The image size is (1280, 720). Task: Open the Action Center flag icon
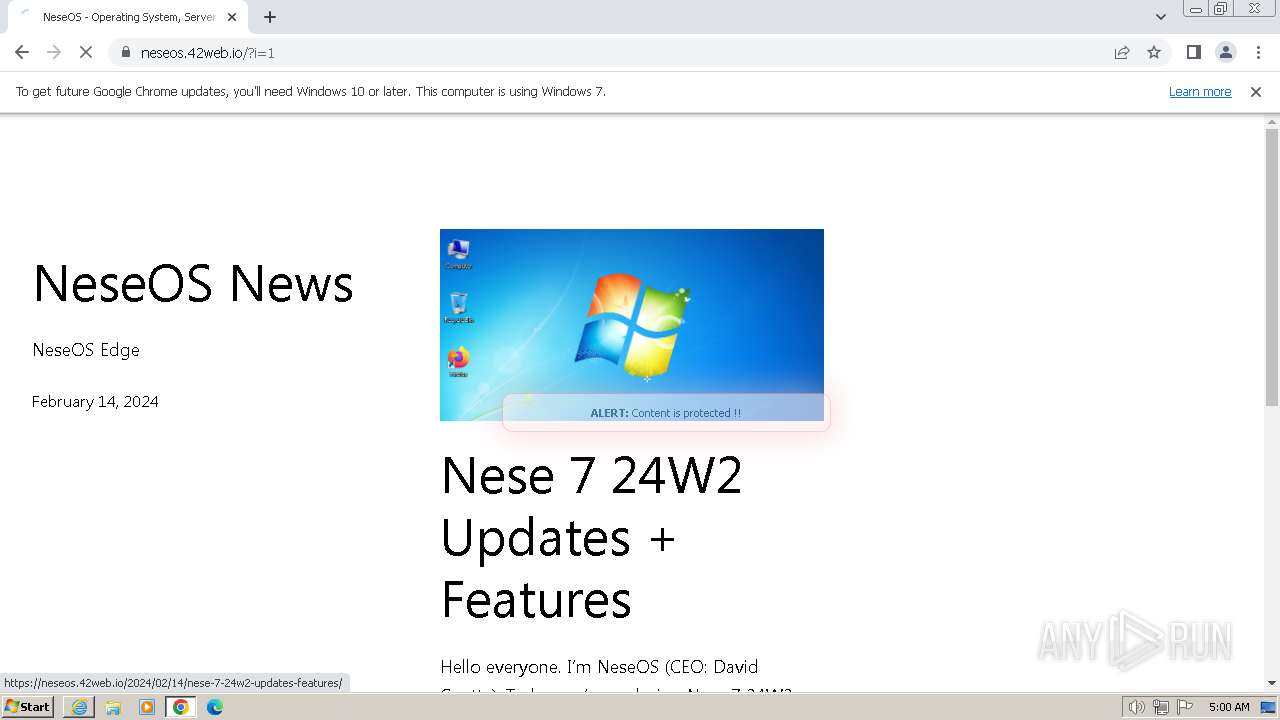click(x=1185, y=707)
